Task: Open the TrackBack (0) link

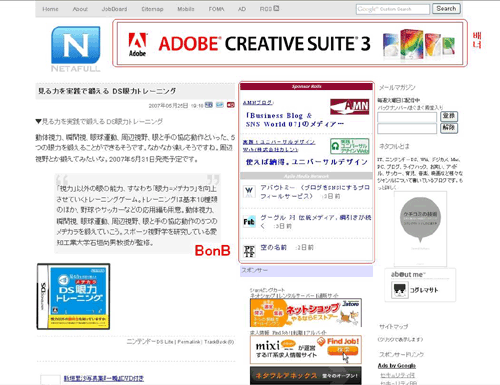Action: click(219, 342)
